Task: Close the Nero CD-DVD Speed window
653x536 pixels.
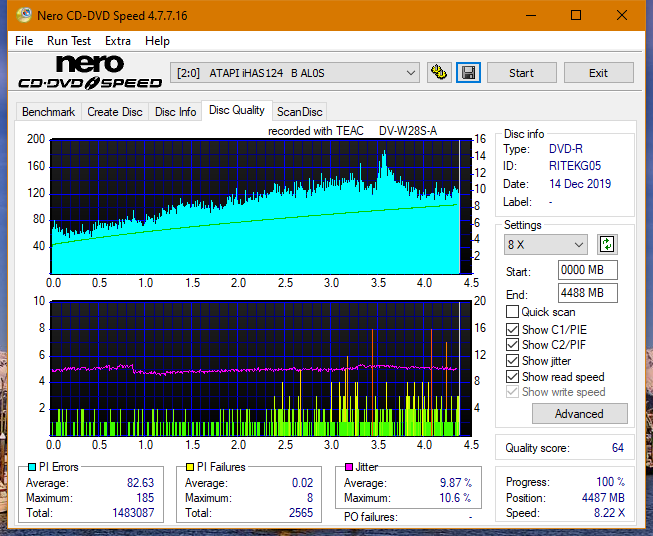Action: (622, 15)
